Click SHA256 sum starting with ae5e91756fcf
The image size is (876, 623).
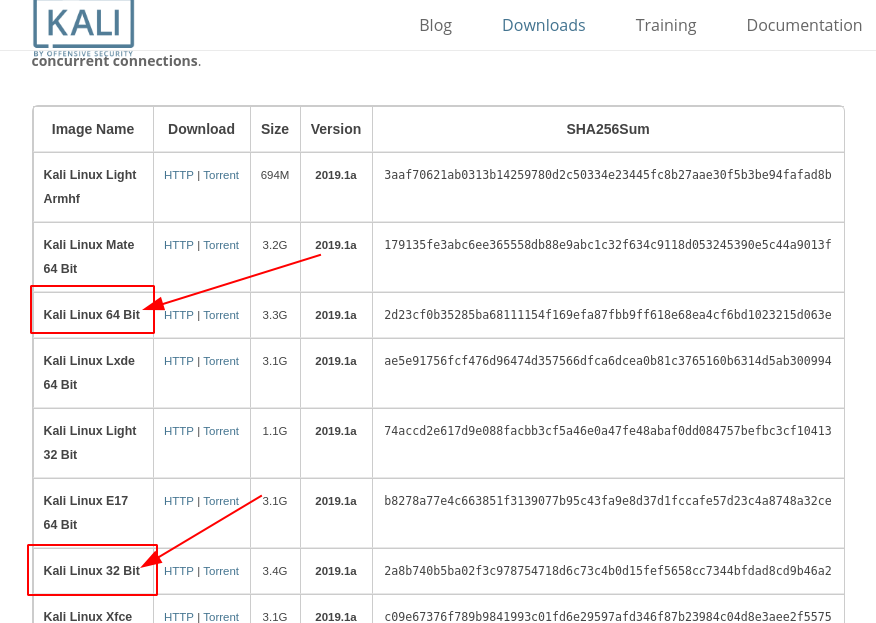[x=608, y=361]
